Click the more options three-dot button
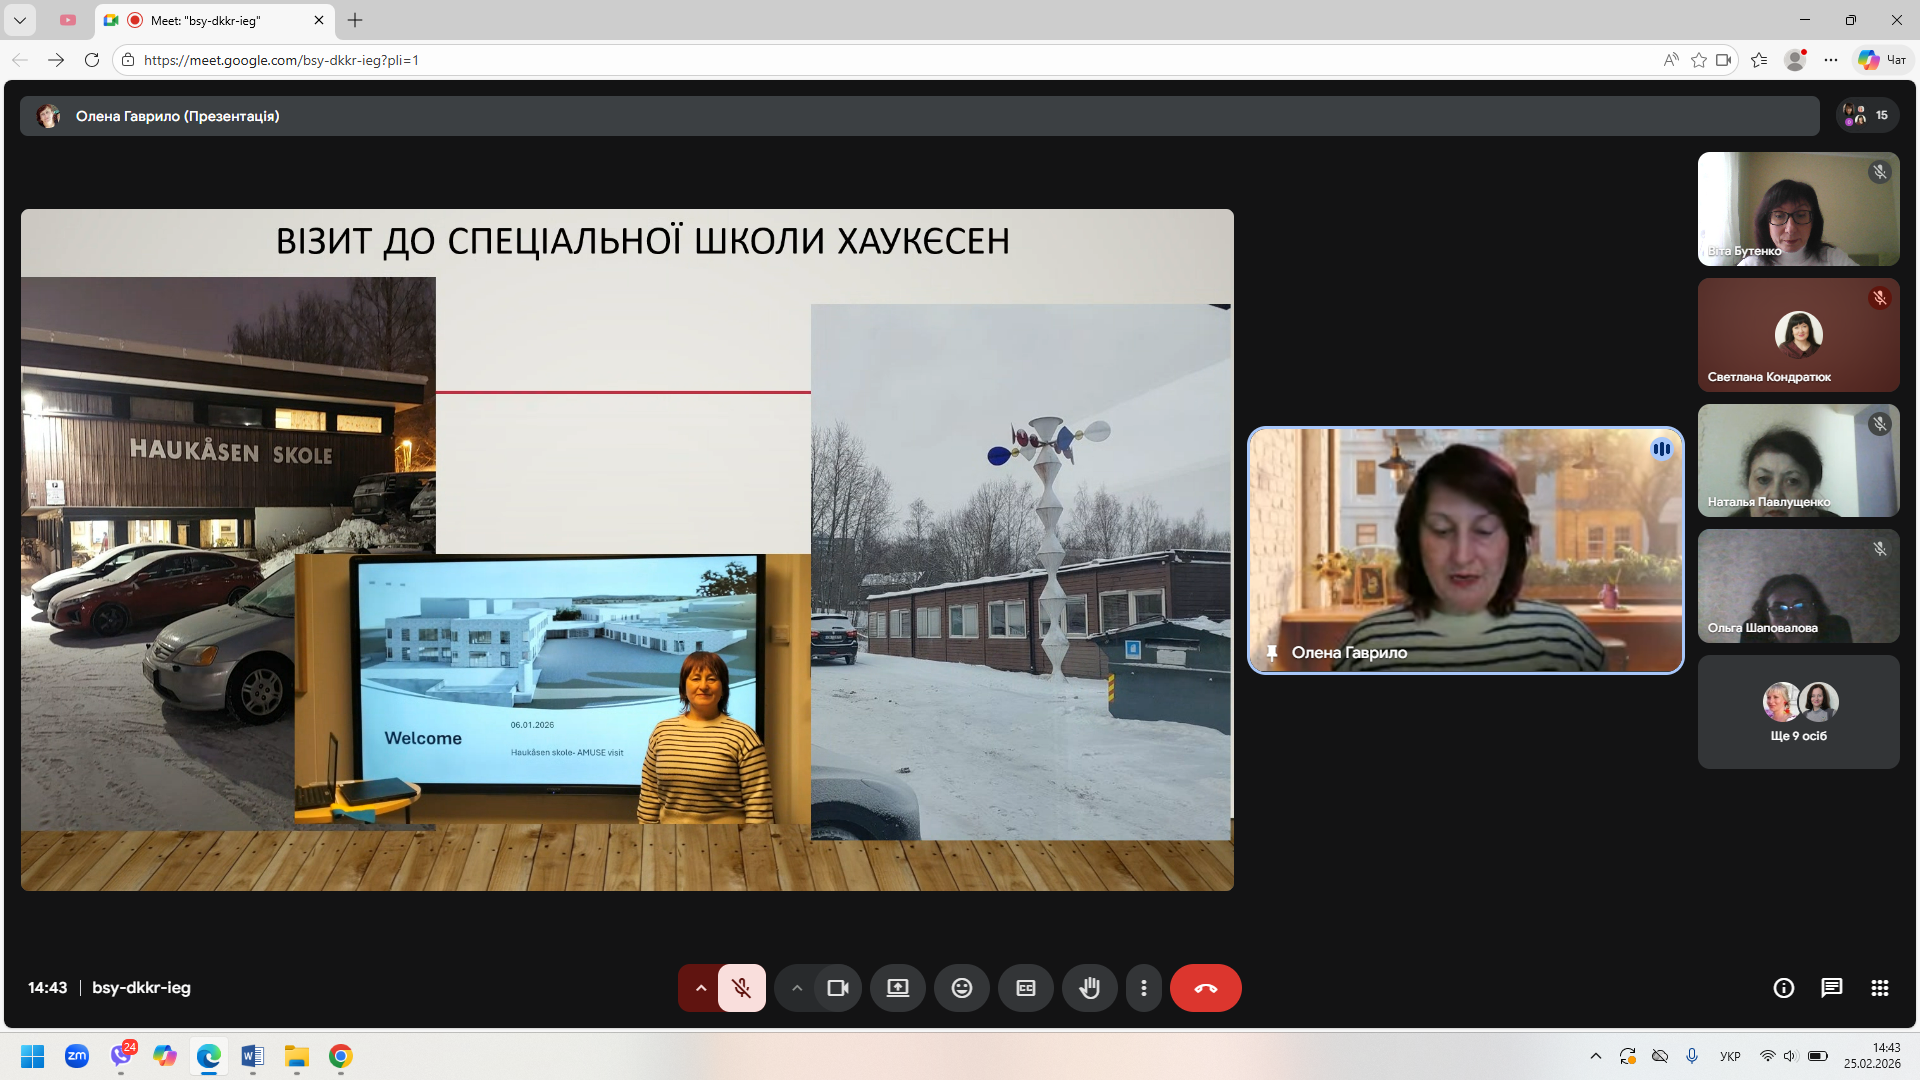 [x=1144, y=988]
